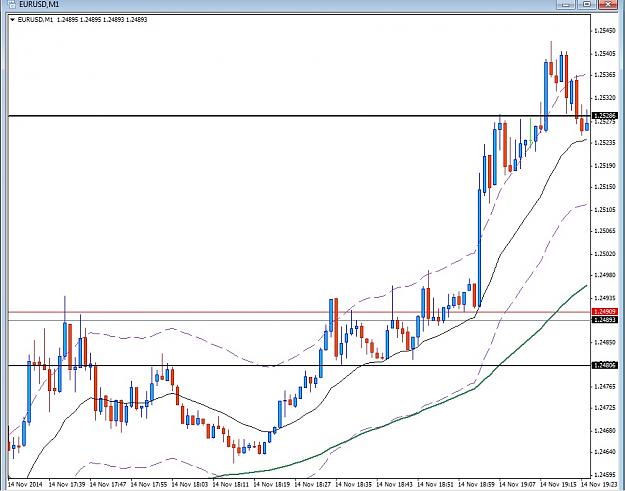
Task: Select the black horizontal line at 1.24806
Action: coord(299,365)
